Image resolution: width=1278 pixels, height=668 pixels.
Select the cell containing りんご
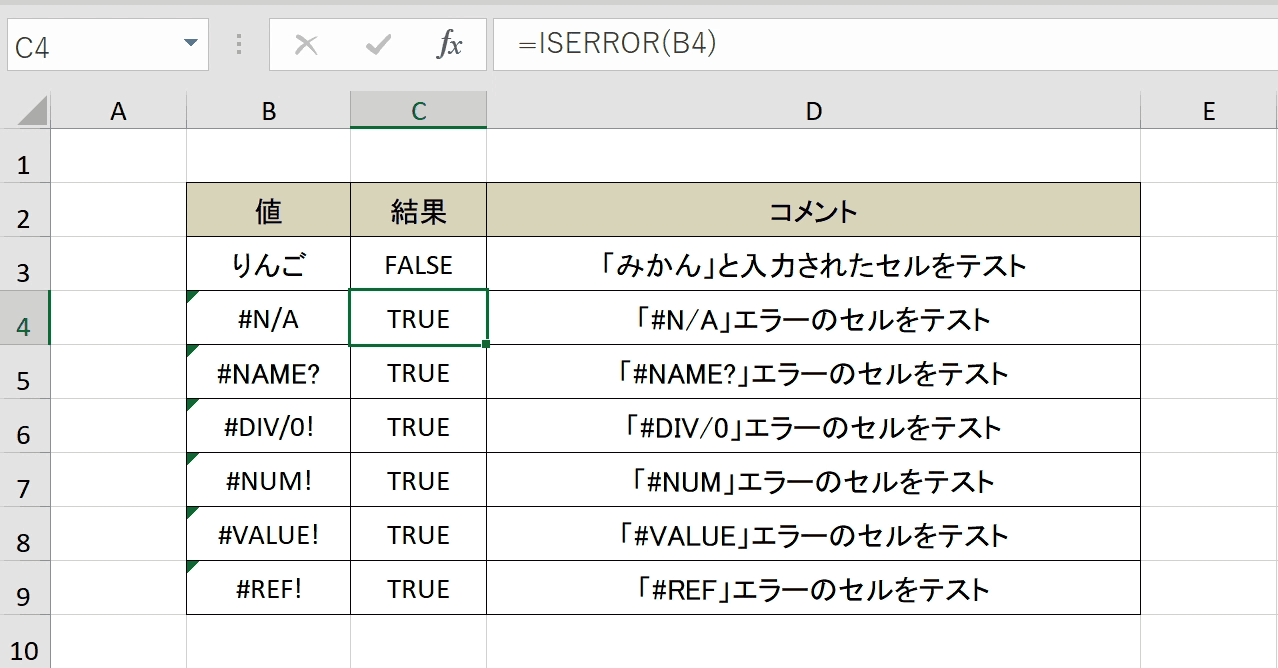tap(268, 264)
